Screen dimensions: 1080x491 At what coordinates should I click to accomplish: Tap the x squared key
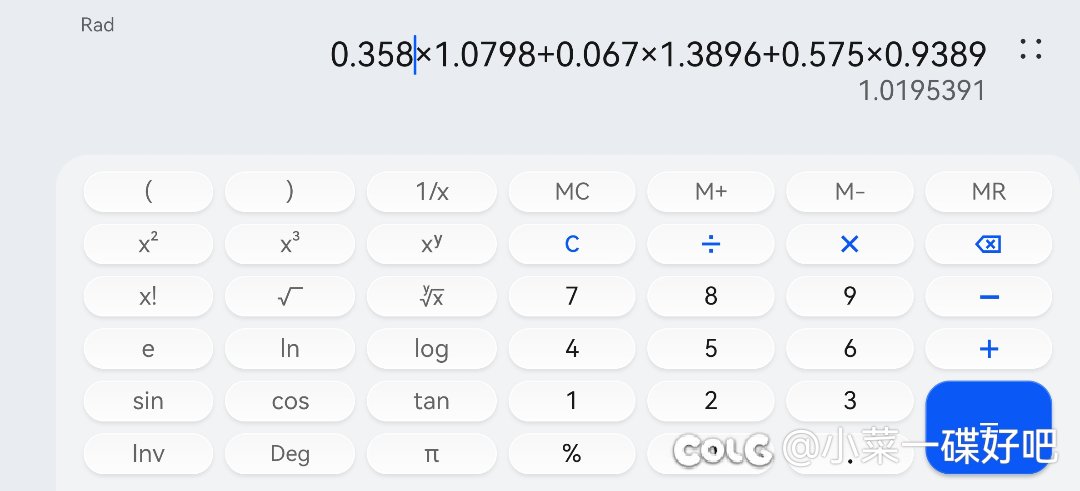coord(148,244)
